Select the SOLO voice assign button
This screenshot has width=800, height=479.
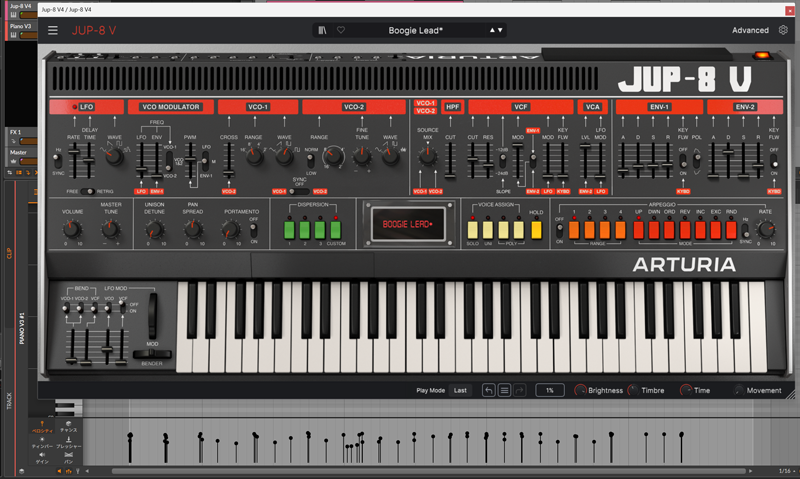[x=472, y=230]
